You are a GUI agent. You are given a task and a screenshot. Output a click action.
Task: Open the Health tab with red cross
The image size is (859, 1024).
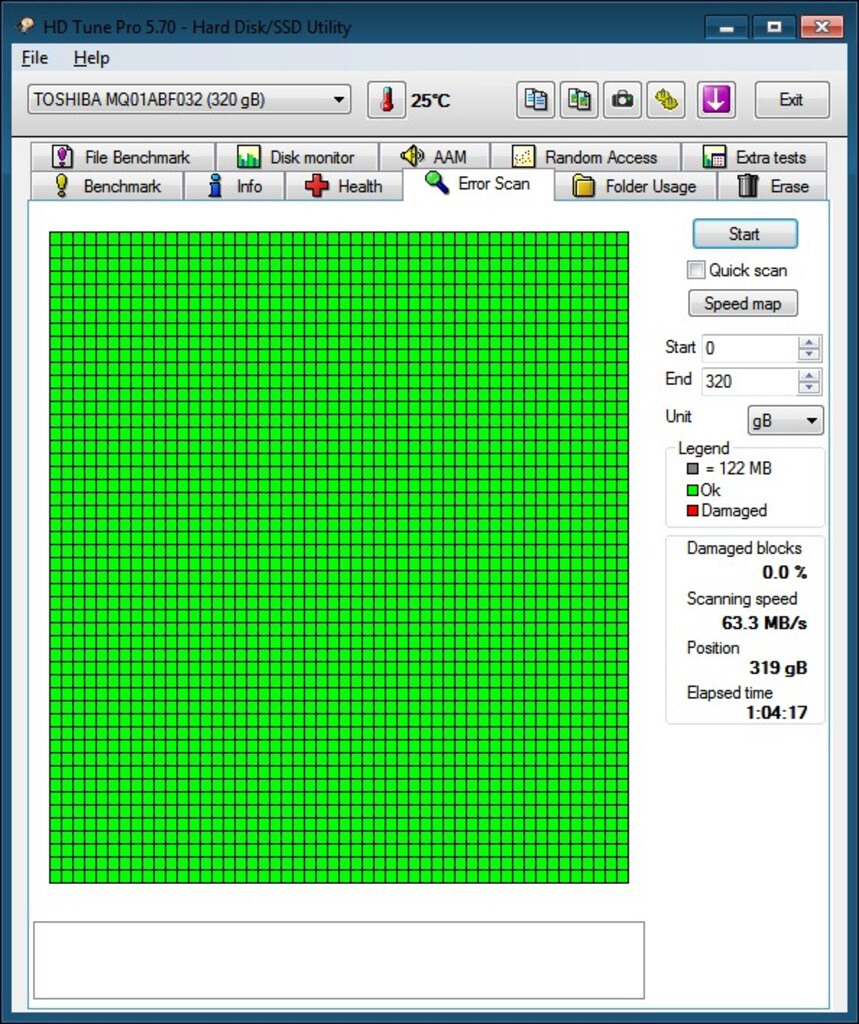click(344, 186)
